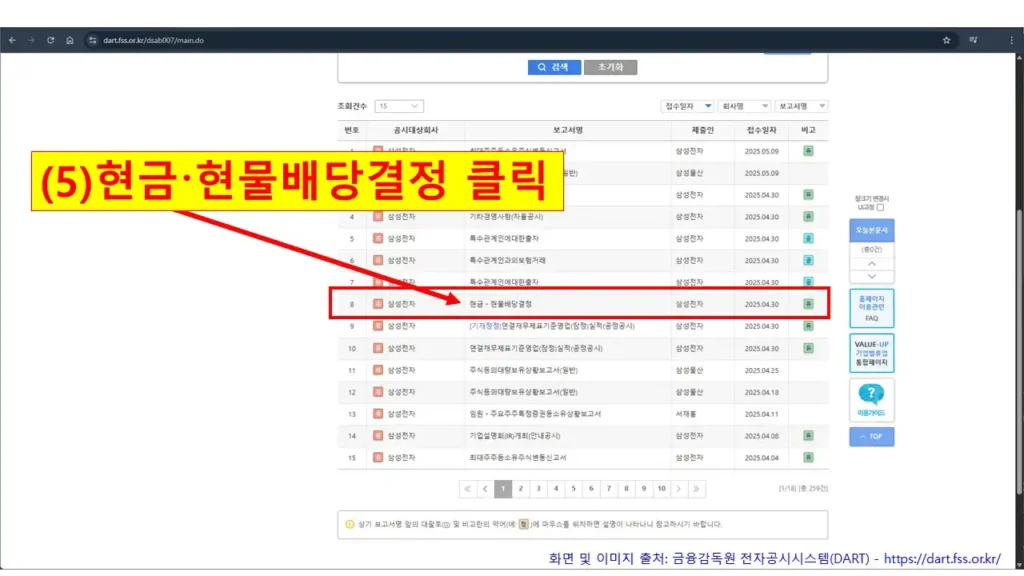Open 특수관계인과의보험거래 report in row 6
1024x576 pixels.
(507, 261)
